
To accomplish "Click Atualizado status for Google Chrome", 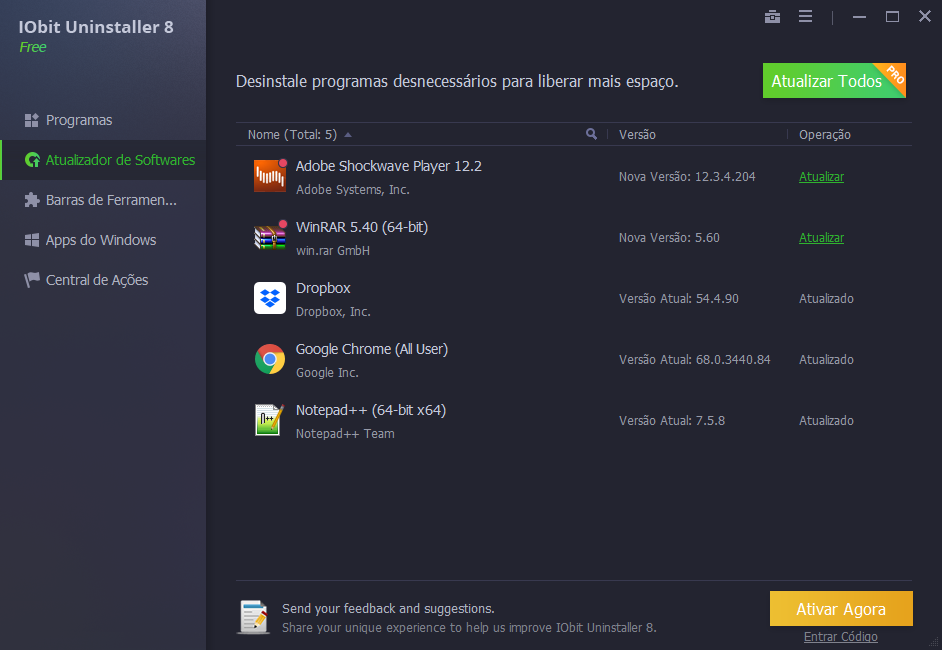I will [x=826, y=360].
